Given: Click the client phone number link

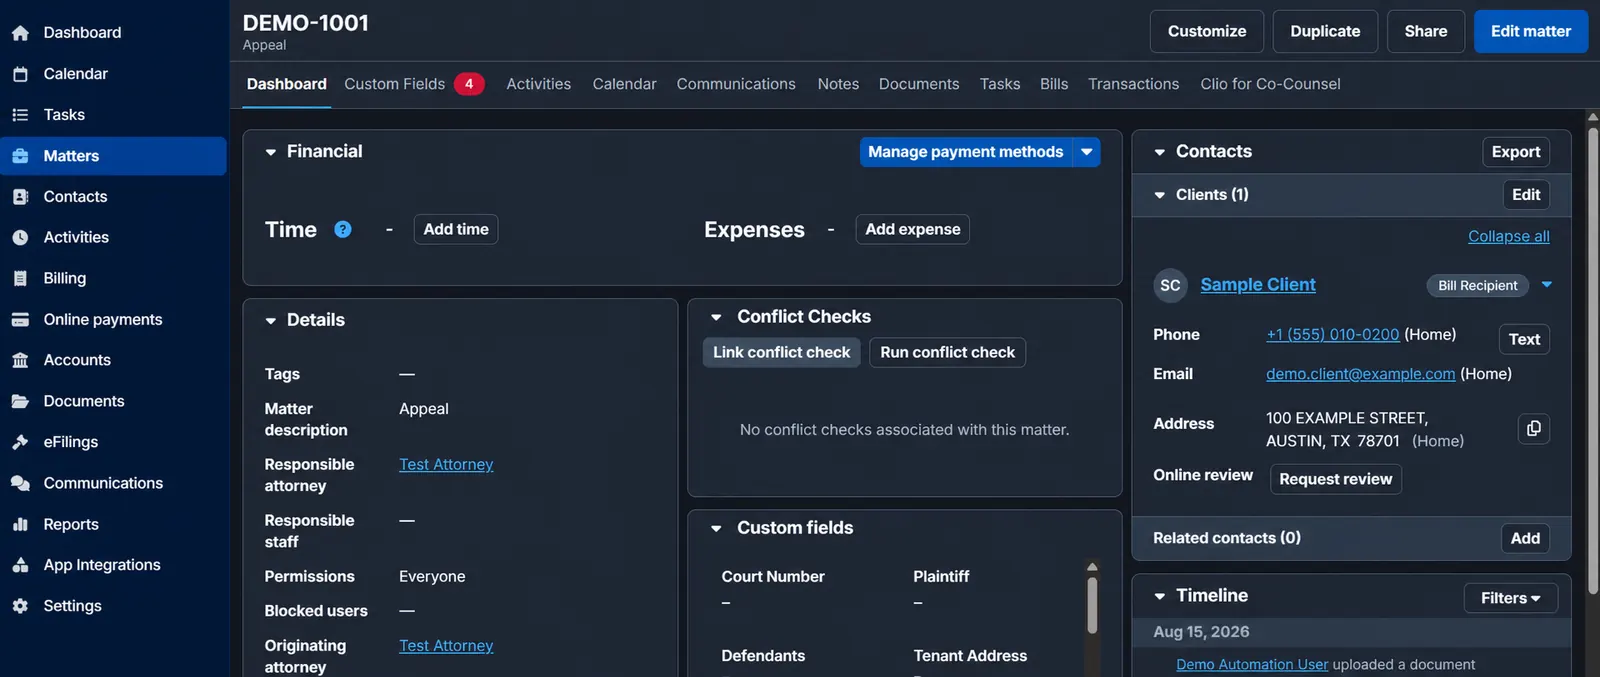Looking at the screenshot, I should point(1333,334).
